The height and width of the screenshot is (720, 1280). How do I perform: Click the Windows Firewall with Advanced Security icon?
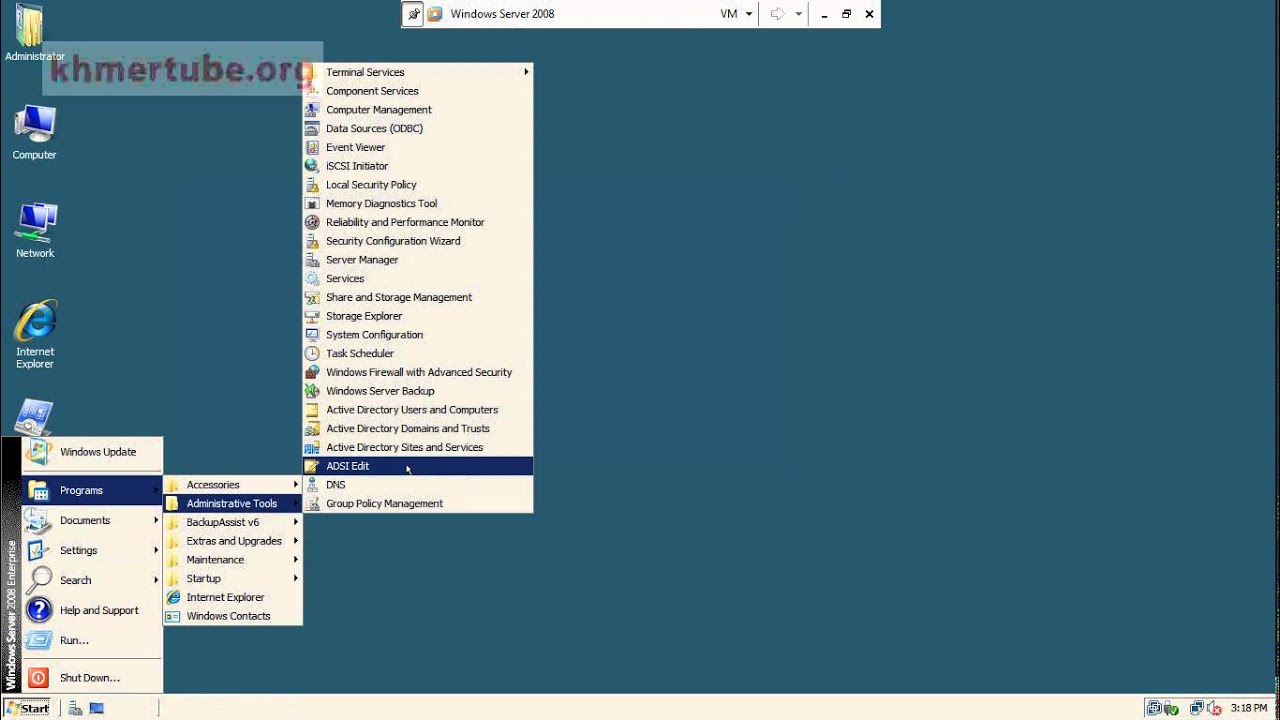(312, 372)
